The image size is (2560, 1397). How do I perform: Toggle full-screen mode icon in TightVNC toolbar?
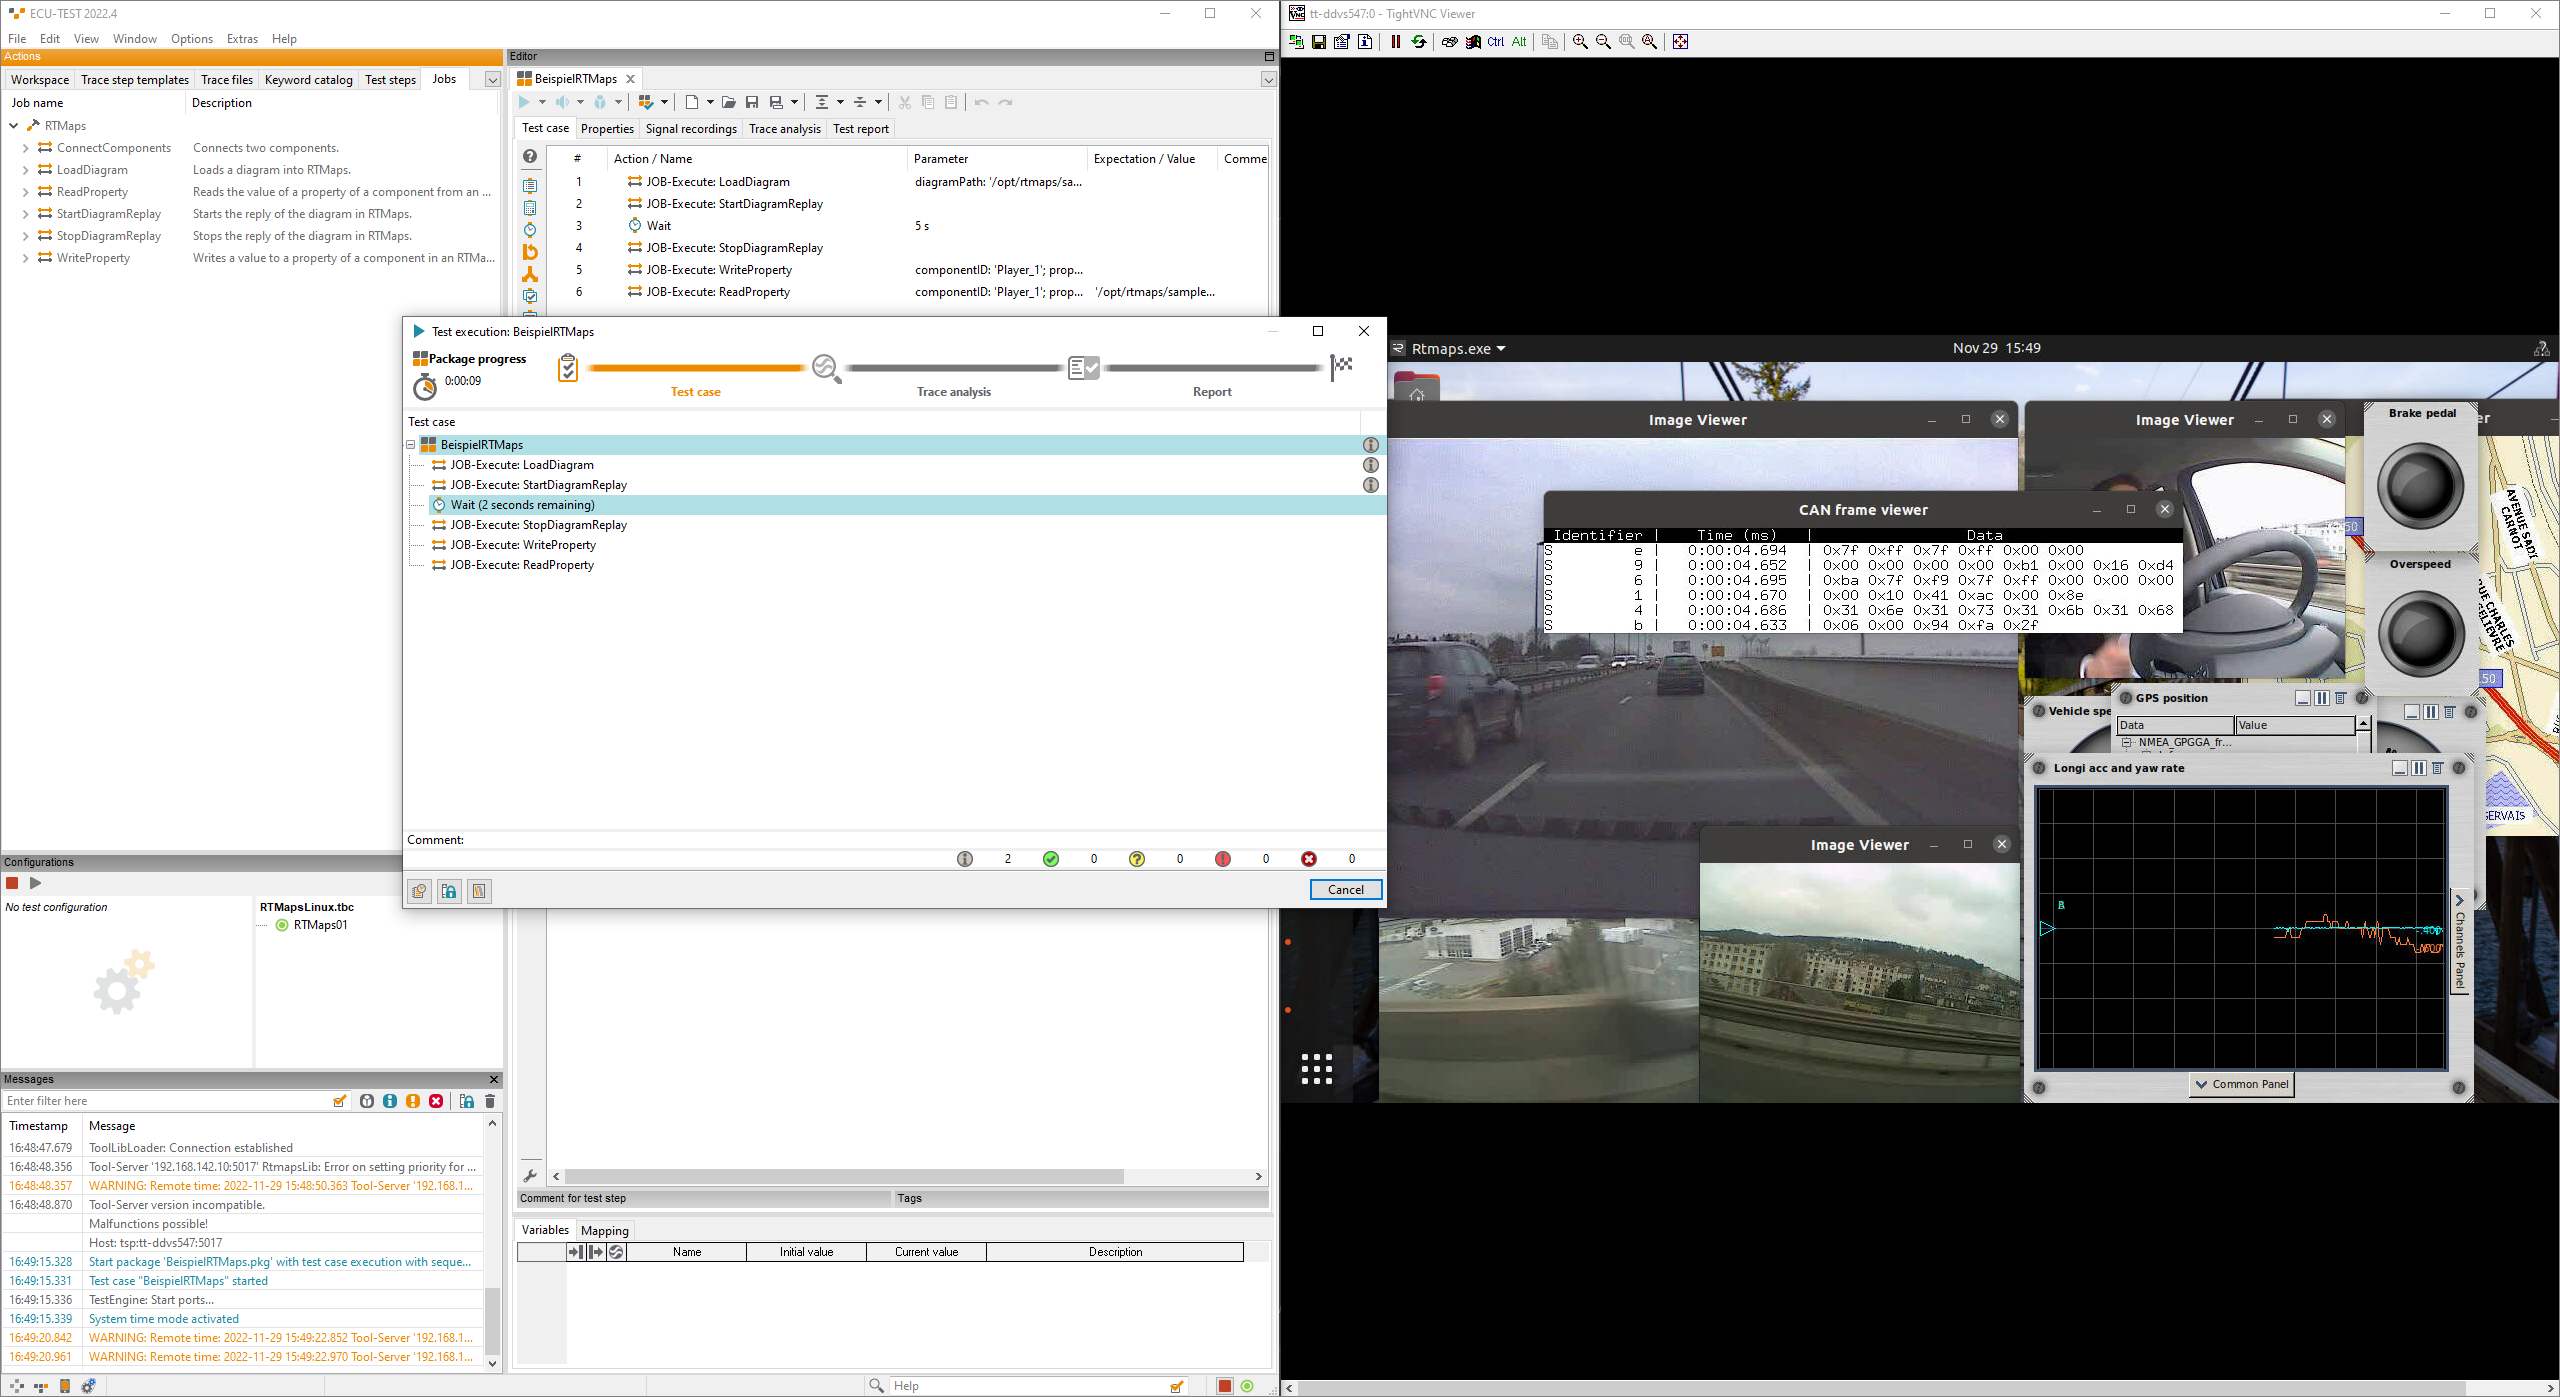coord(1680,42)
